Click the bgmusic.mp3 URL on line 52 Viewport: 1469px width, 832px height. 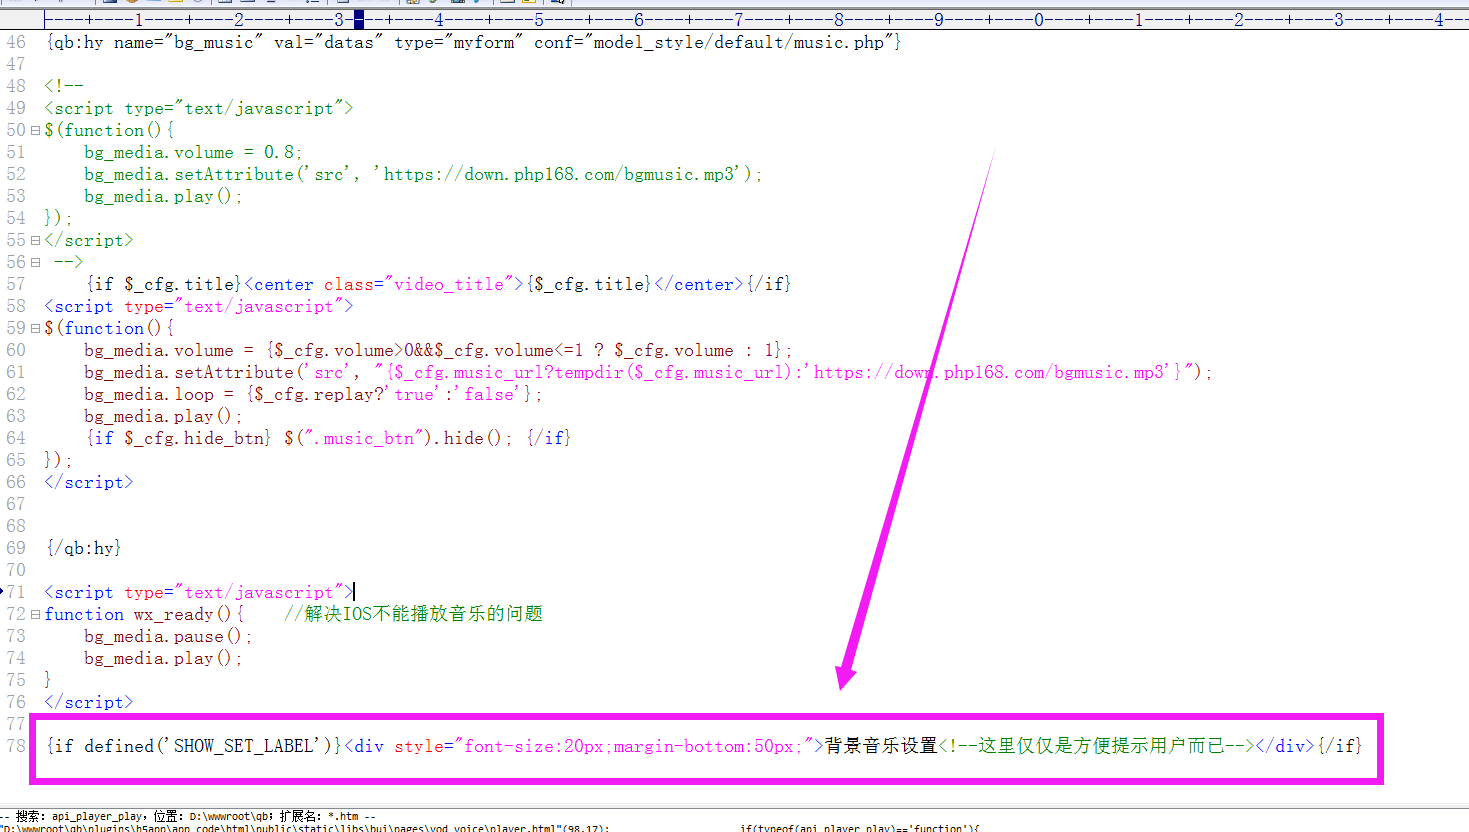click(x=560, y=174)
